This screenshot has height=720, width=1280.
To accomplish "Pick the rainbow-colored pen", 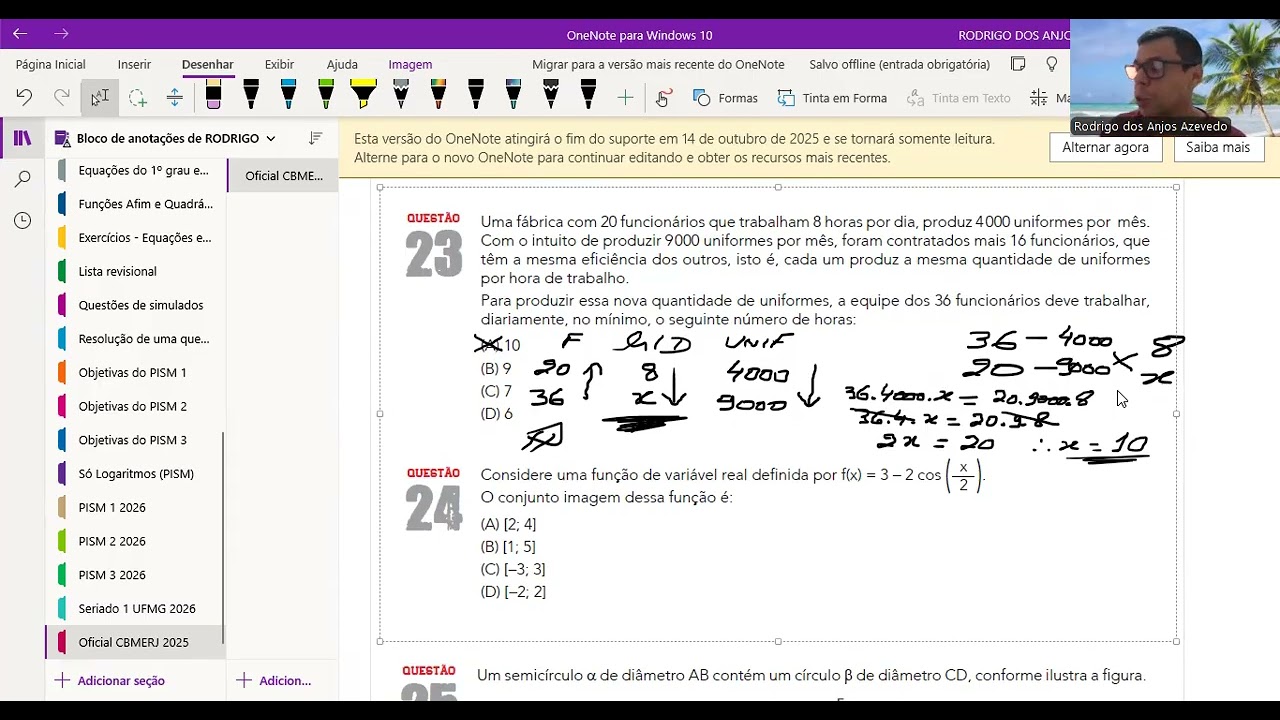I will 438,95.
